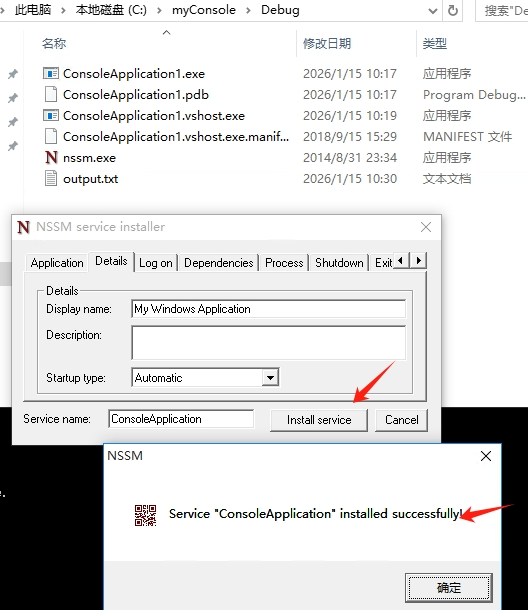Expand the address bar history dropdown

tap(433, 11)
